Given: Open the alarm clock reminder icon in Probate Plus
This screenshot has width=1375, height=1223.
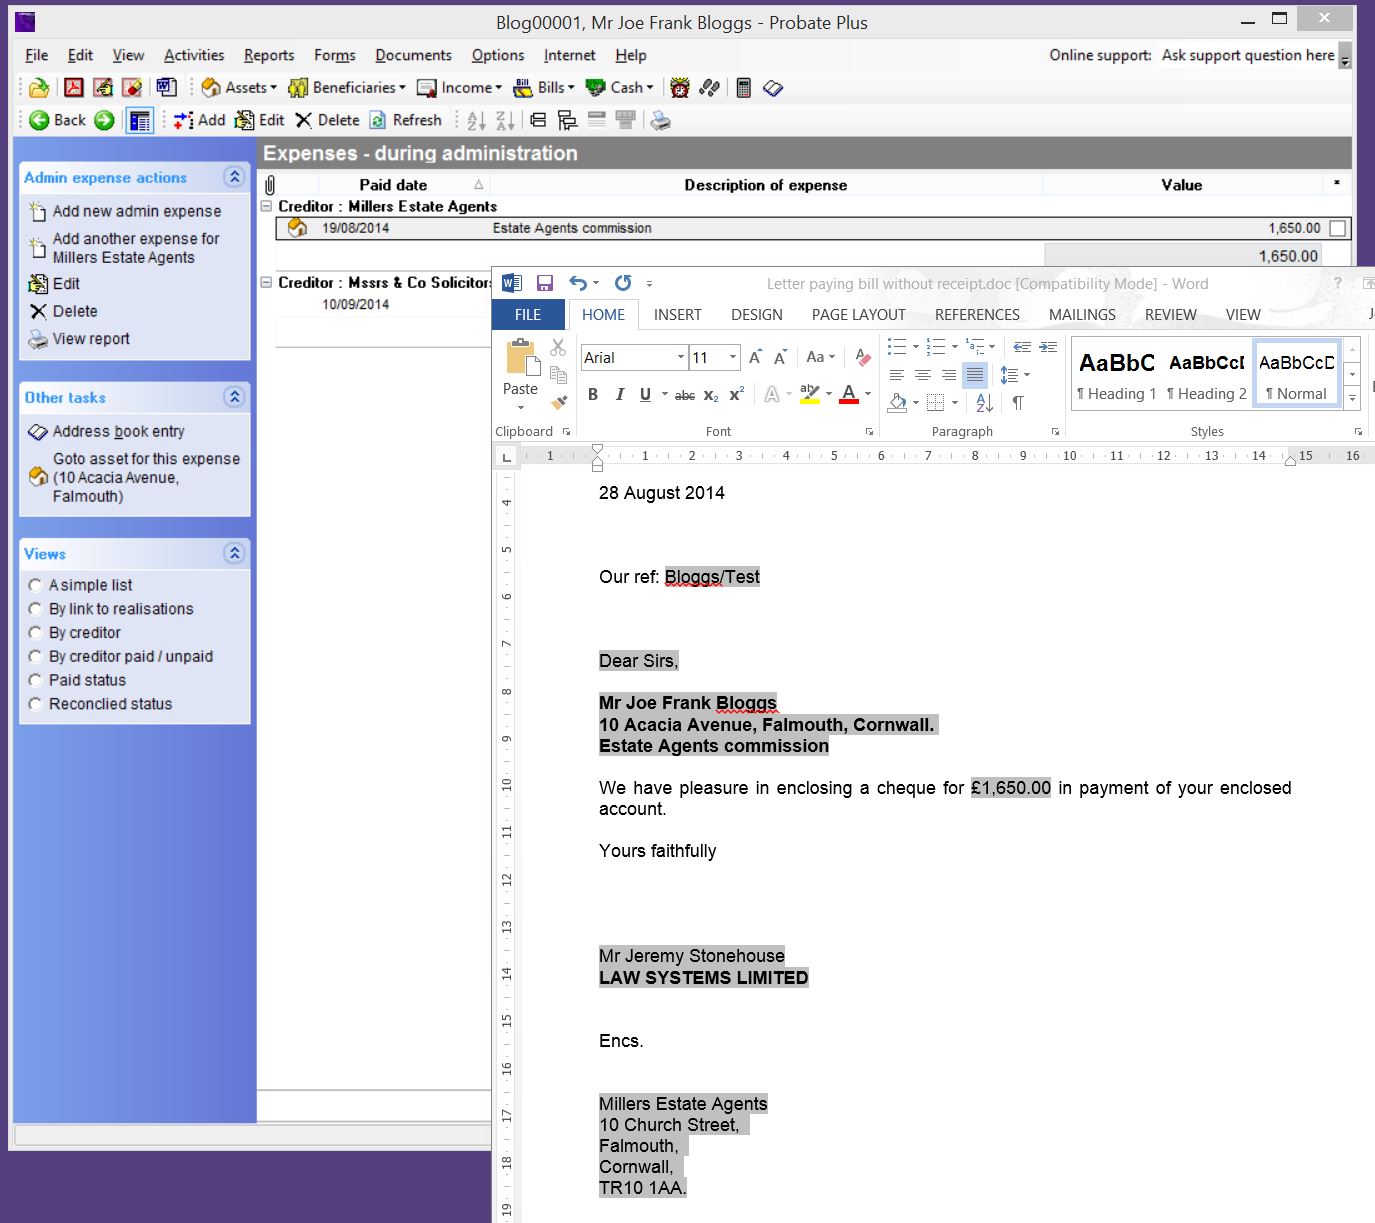Looking at the screenshot, I should tap(680, 88).
